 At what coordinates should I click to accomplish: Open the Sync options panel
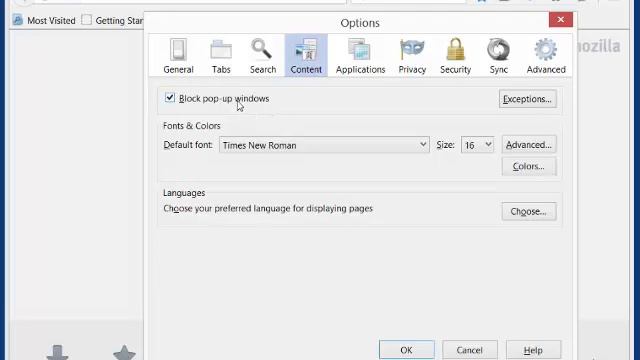(x=498, y=56)
